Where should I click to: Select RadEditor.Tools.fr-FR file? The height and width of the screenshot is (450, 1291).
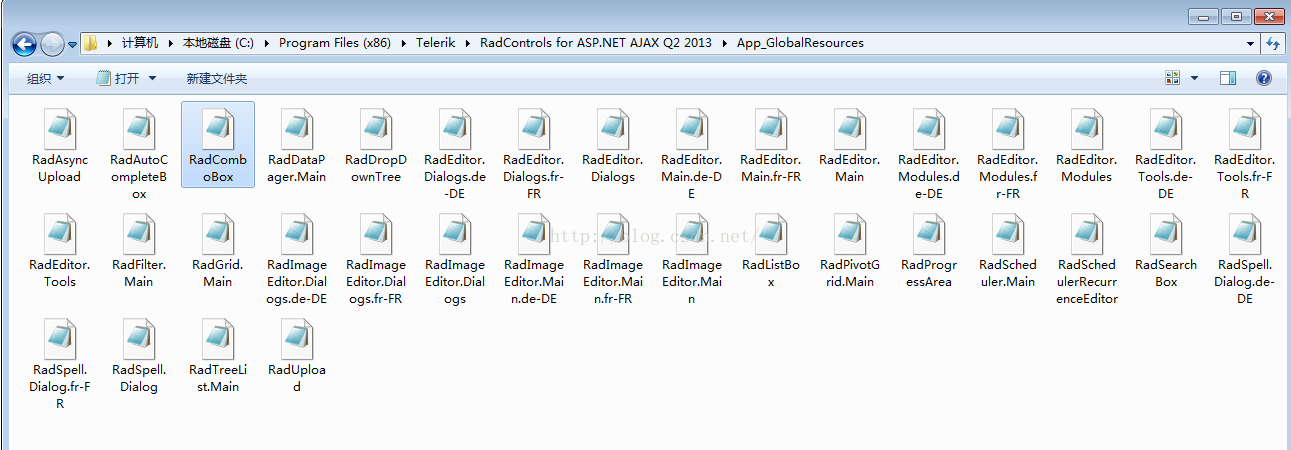pyautogui.click(x=1245, y=153)
